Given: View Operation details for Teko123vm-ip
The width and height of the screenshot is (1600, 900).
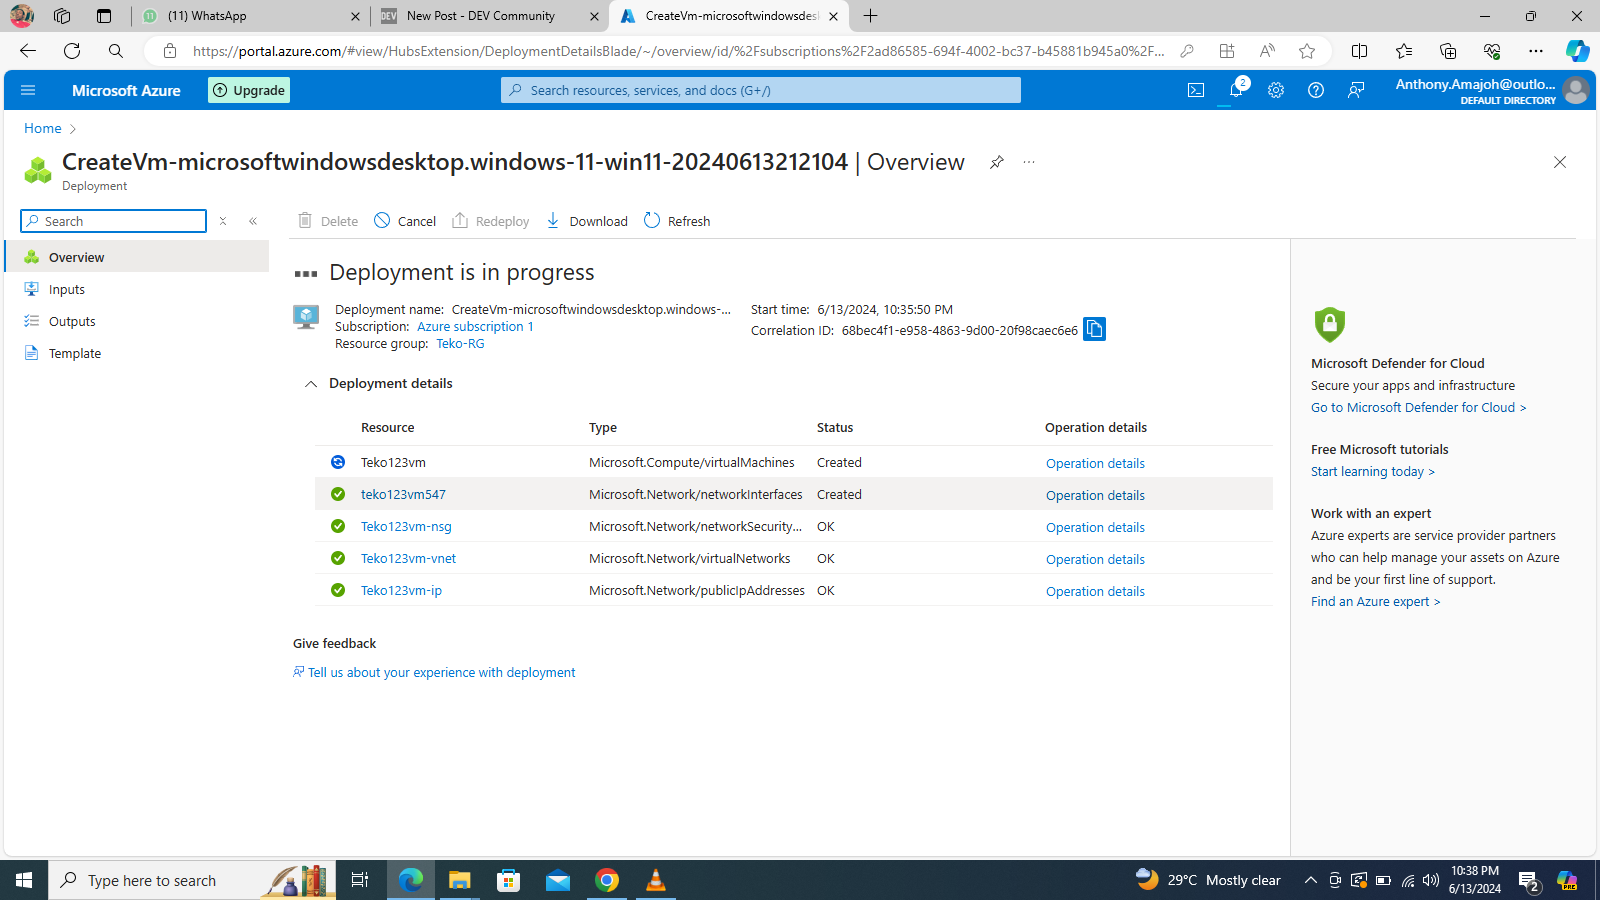Looking at the screenshot, I should pyautogui.click(x=1095, y=591).
